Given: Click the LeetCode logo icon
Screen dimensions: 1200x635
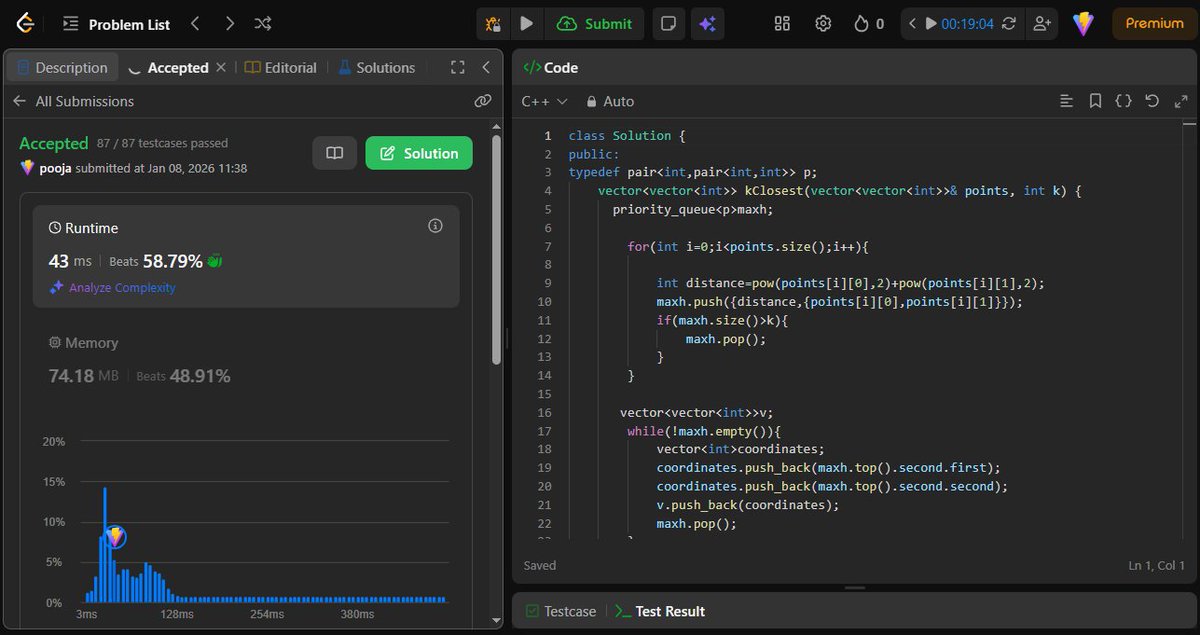Looking at the screenshot, I should (24, 23).
